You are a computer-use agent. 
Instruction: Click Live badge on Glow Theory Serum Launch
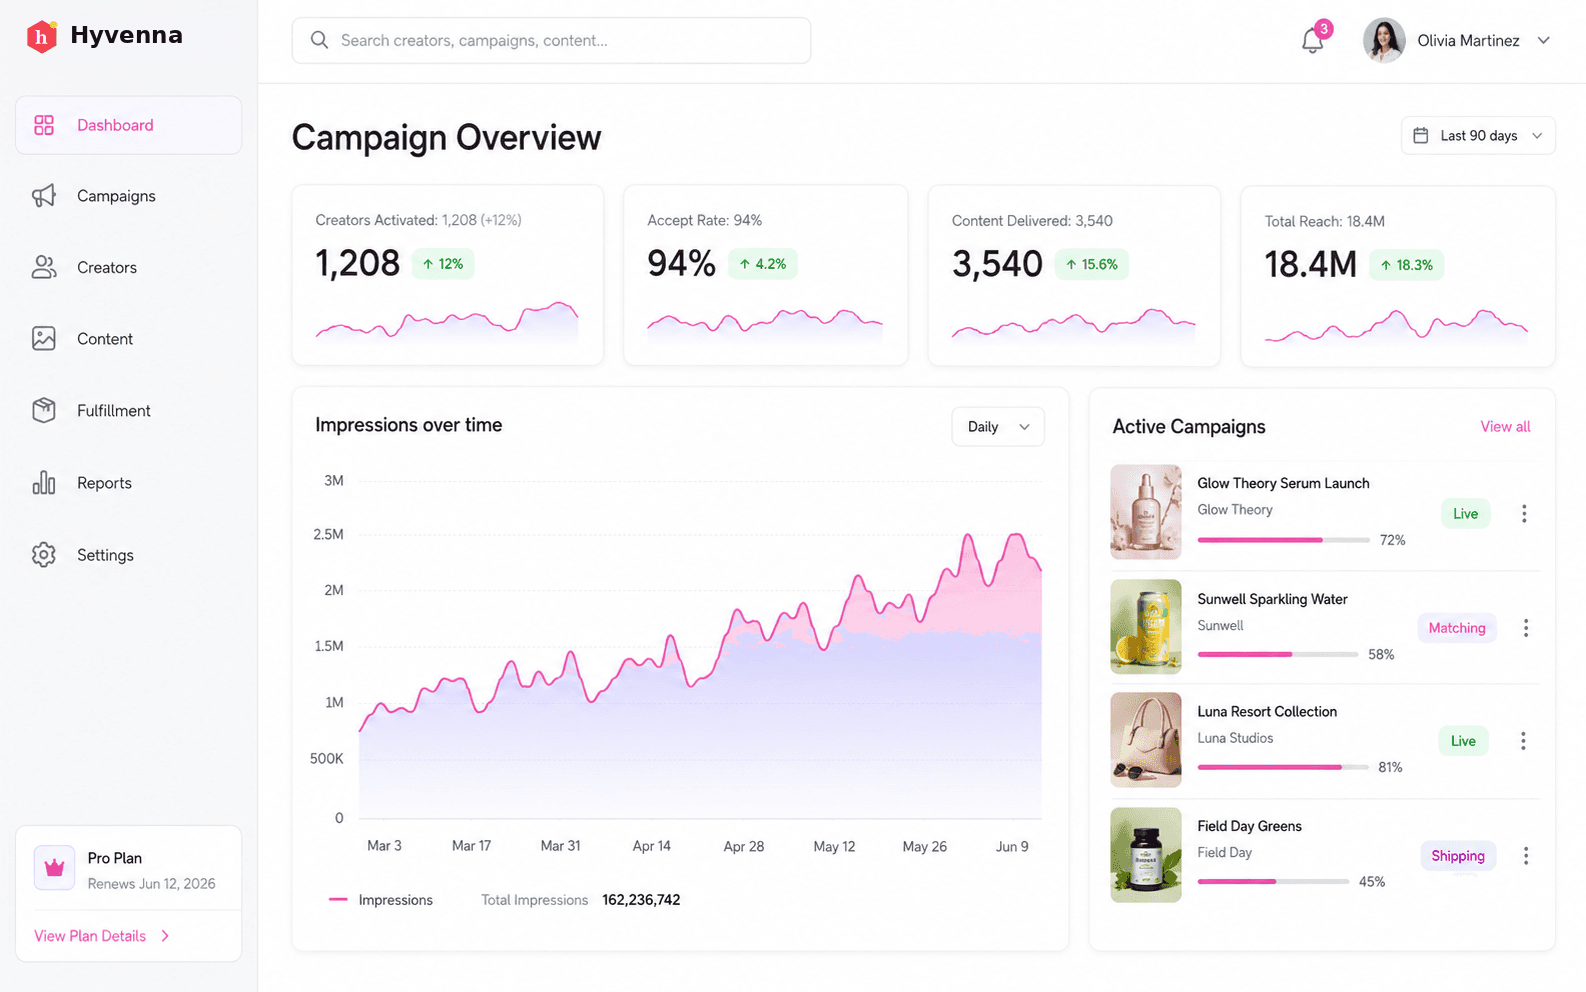(1465, 514)
